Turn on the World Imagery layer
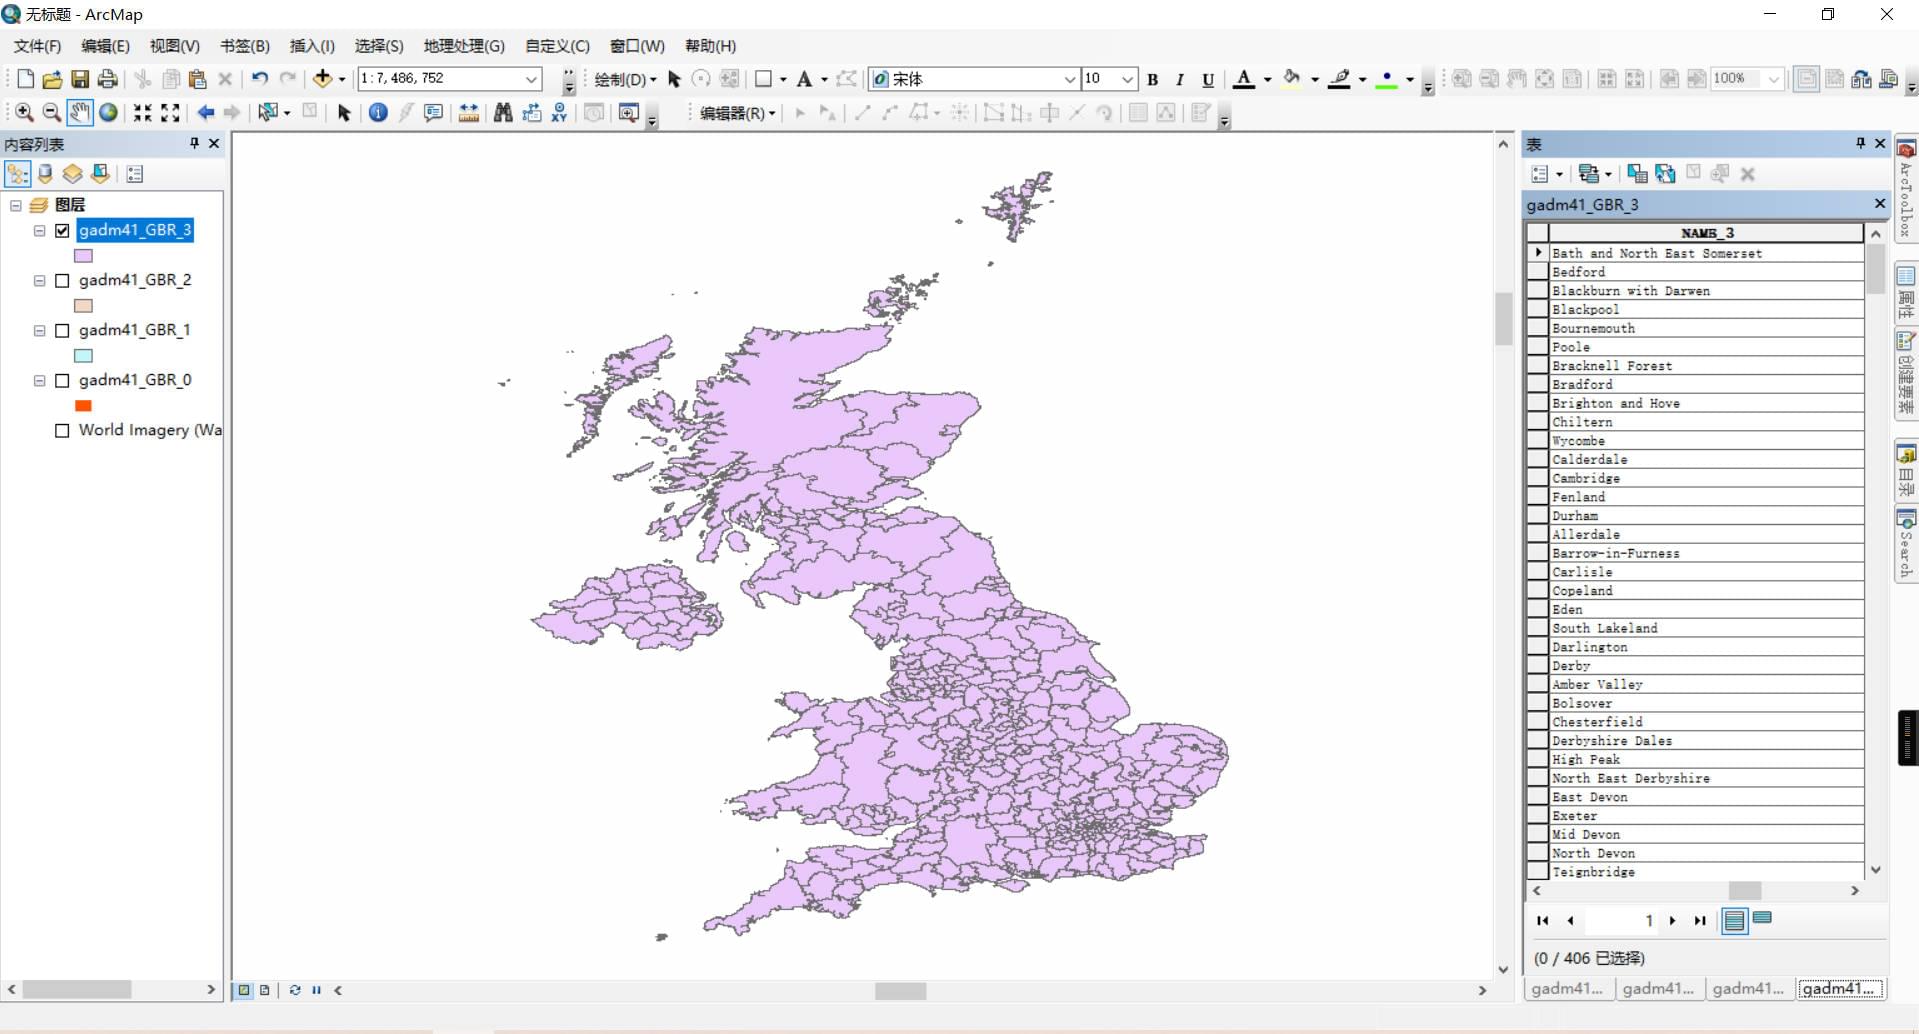1919x1034 pixels. (x=62, y=431)
